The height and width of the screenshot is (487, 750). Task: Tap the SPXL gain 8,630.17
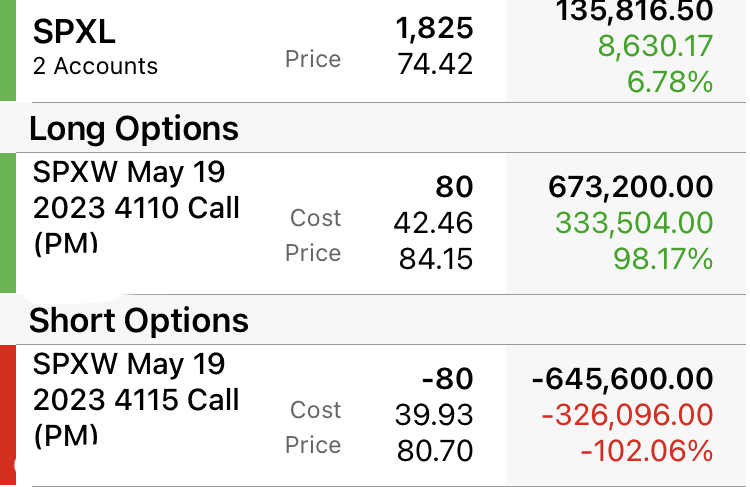point(655,46)
